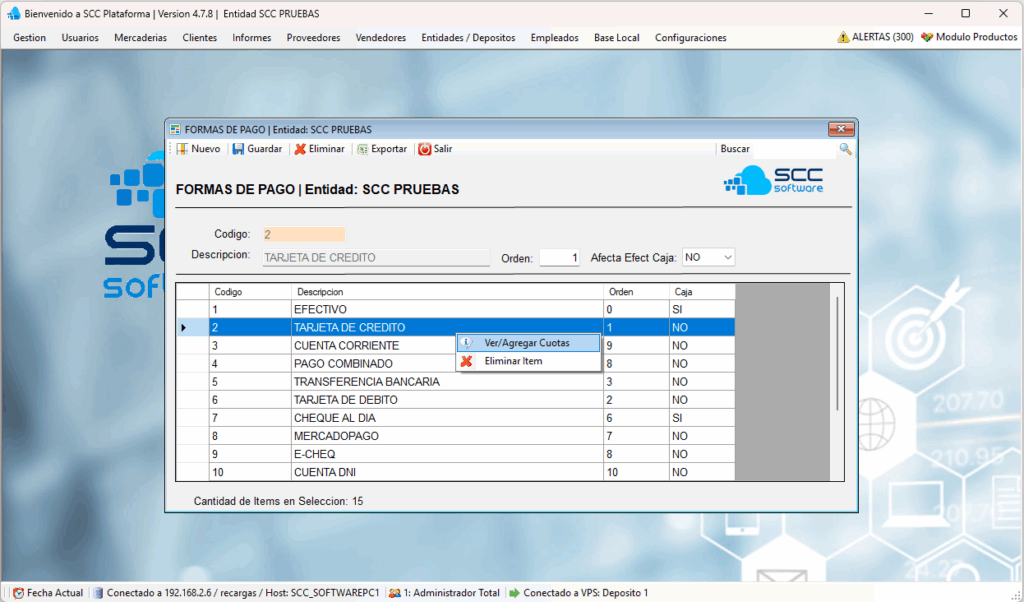Click the Orden number field

(559, 258)
